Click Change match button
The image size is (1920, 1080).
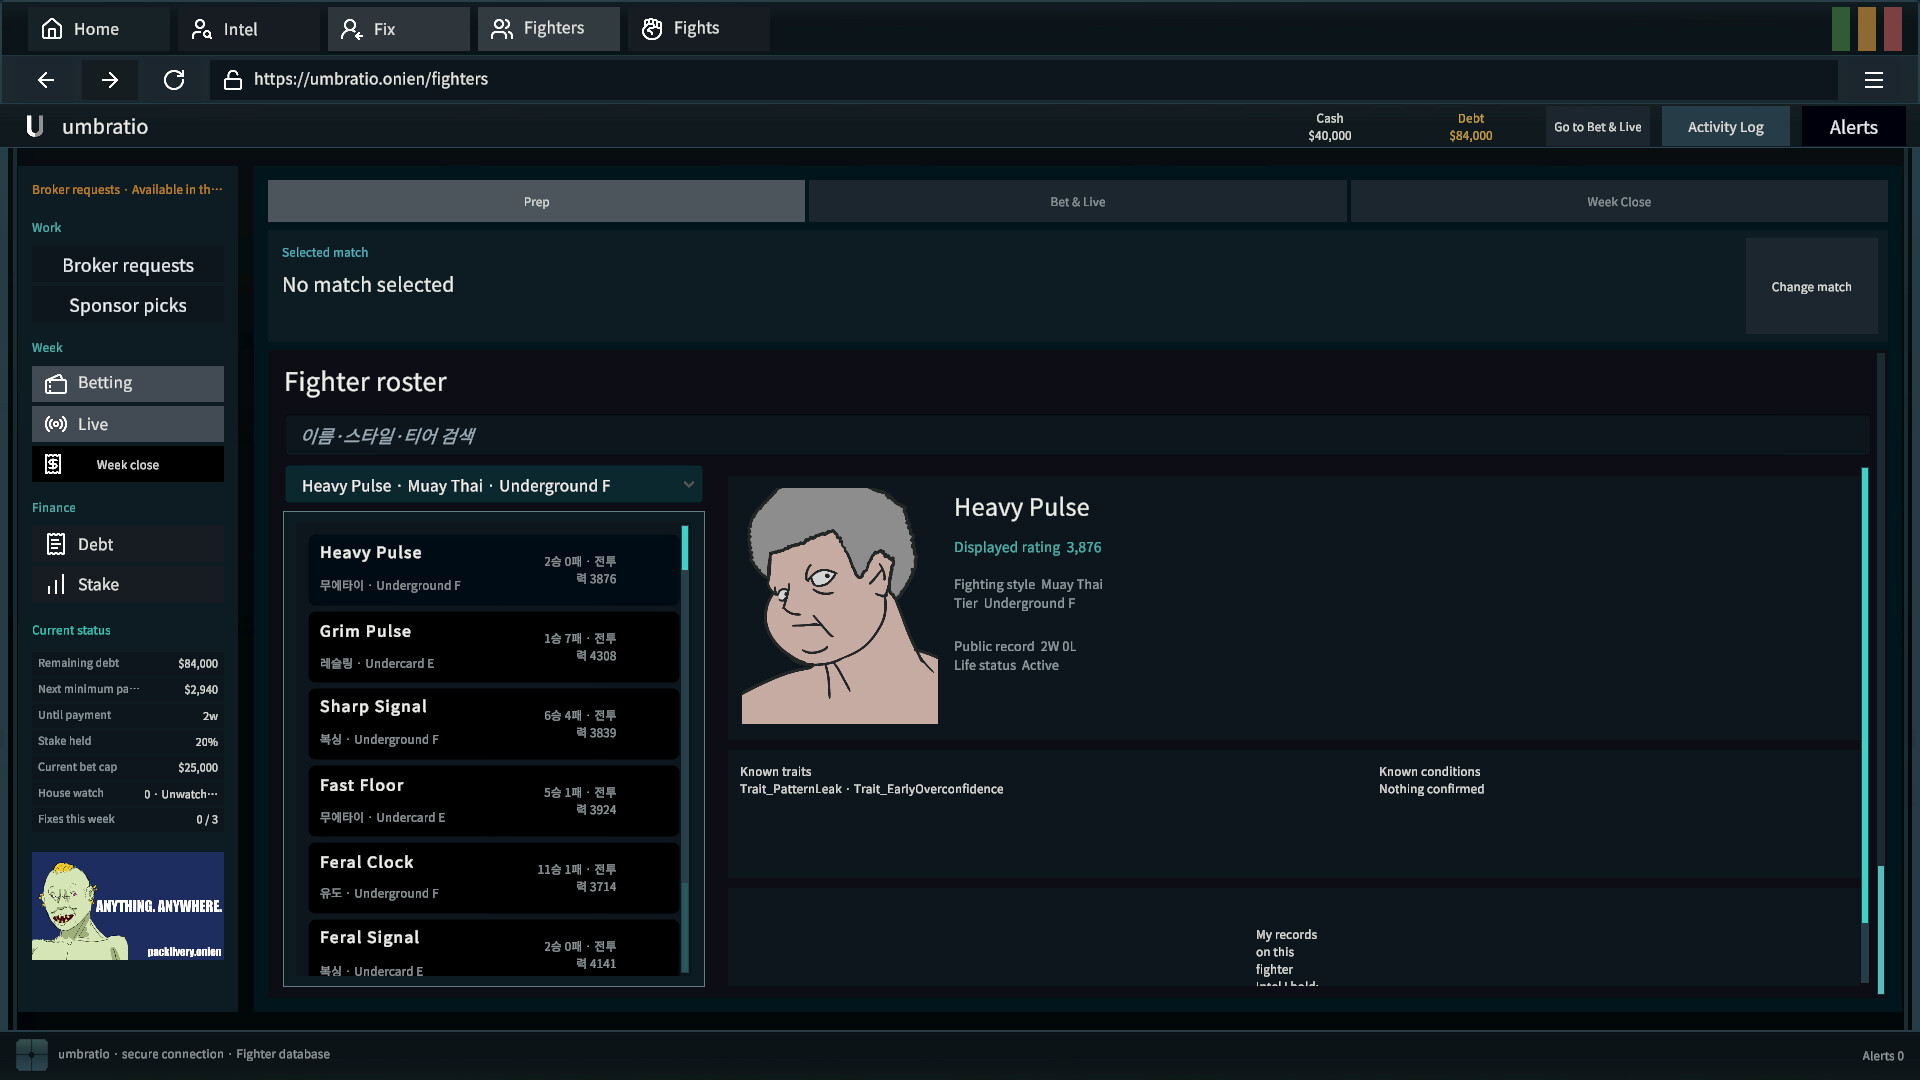[1811, 287]
